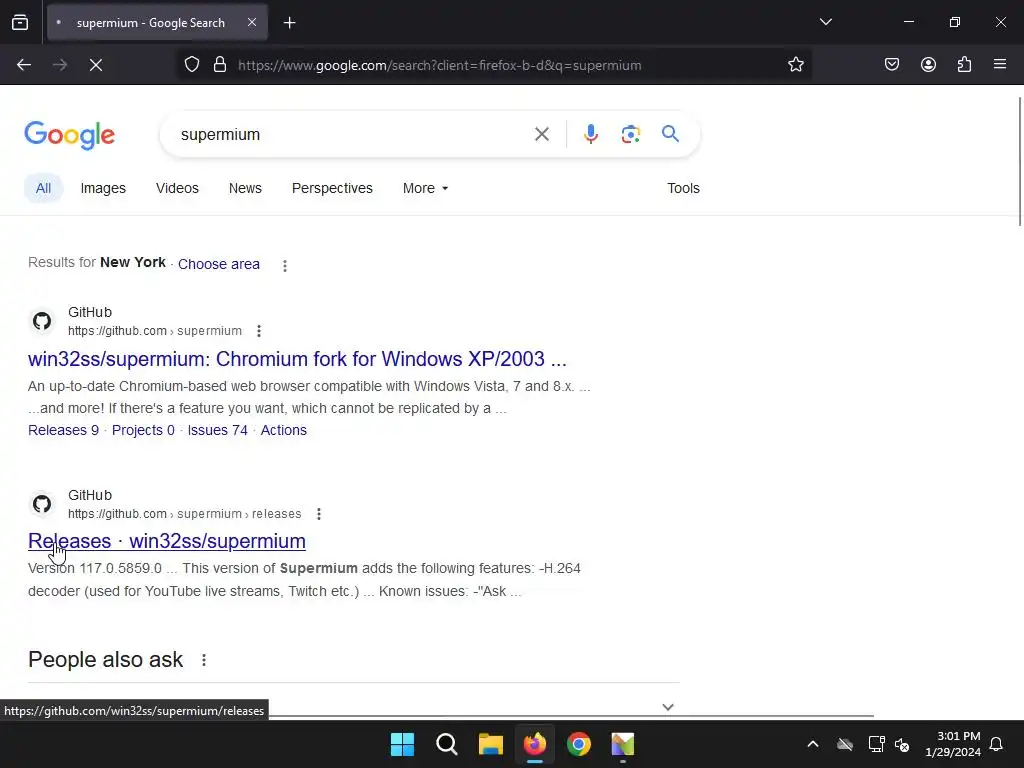Bookmark this page with star icon
The height and width of the screenshot is (768, 1024).
coord(795,65)
